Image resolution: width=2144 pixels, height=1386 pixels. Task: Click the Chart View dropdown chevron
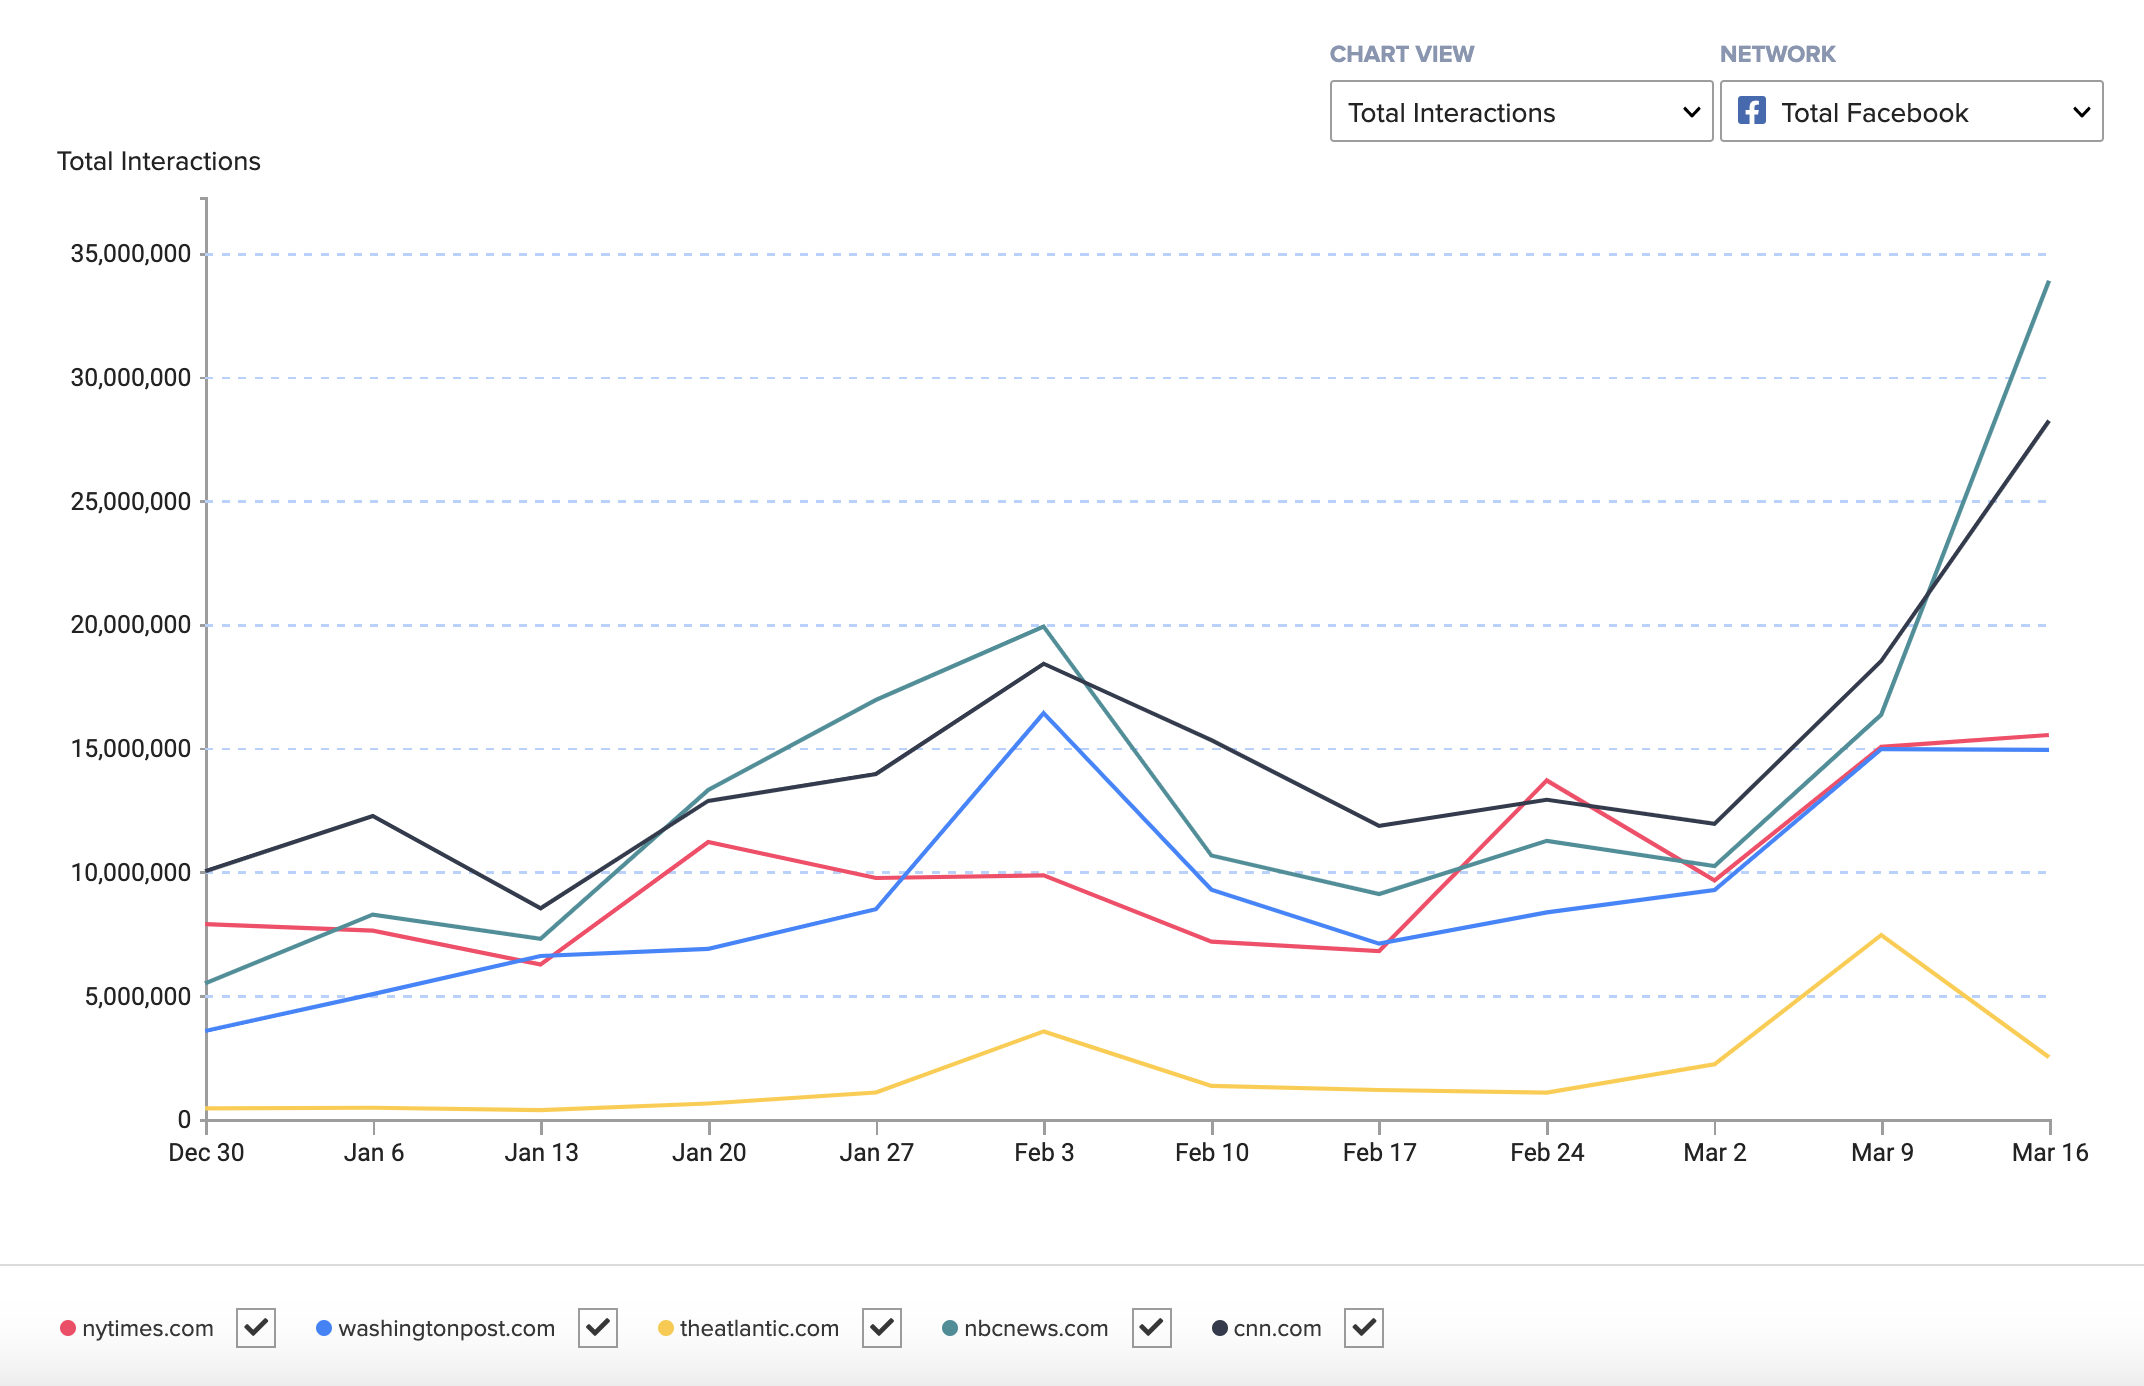pyautogui.click(x=1690, y=113)
